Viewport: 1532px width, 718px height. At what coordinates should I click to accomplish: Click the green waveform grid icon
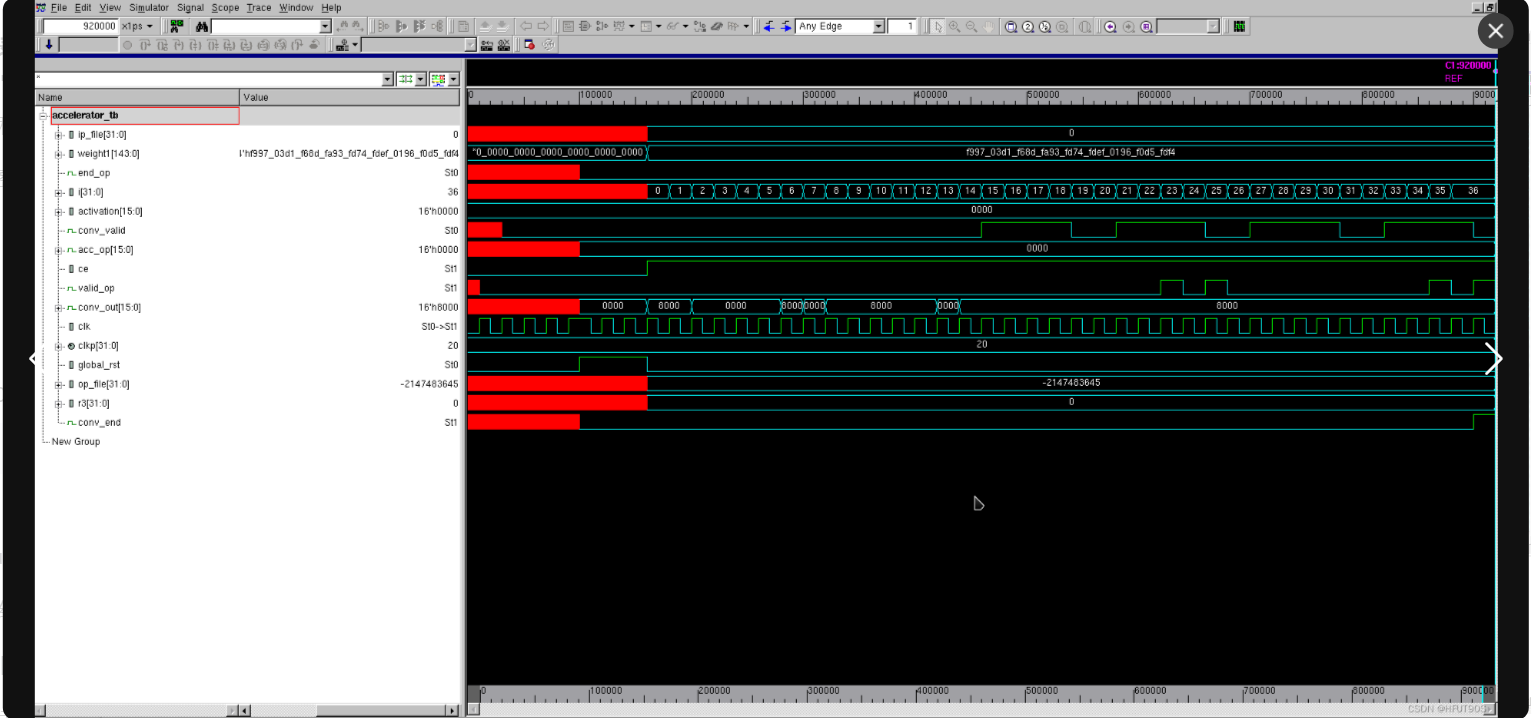point(1239,26)
